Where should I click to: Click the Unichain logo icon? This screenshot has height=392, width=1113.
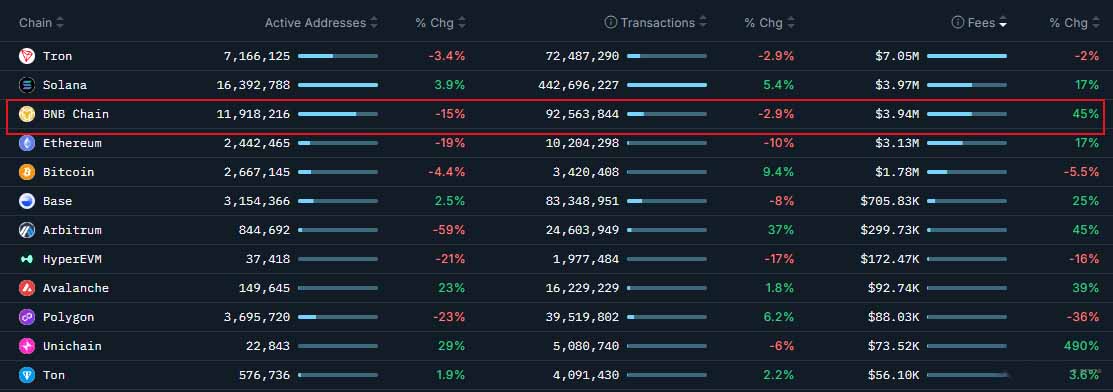click(27, 346)
